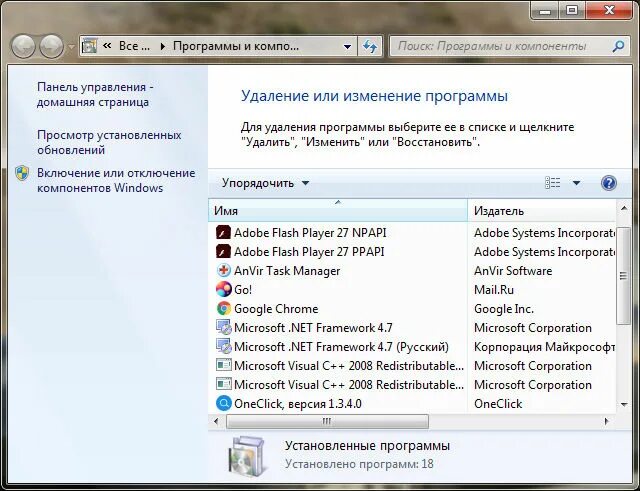The width and height of the screenshot is (640, 491).
Task: Open Панель управления - домашняя страница link
Action: point(95,94)
